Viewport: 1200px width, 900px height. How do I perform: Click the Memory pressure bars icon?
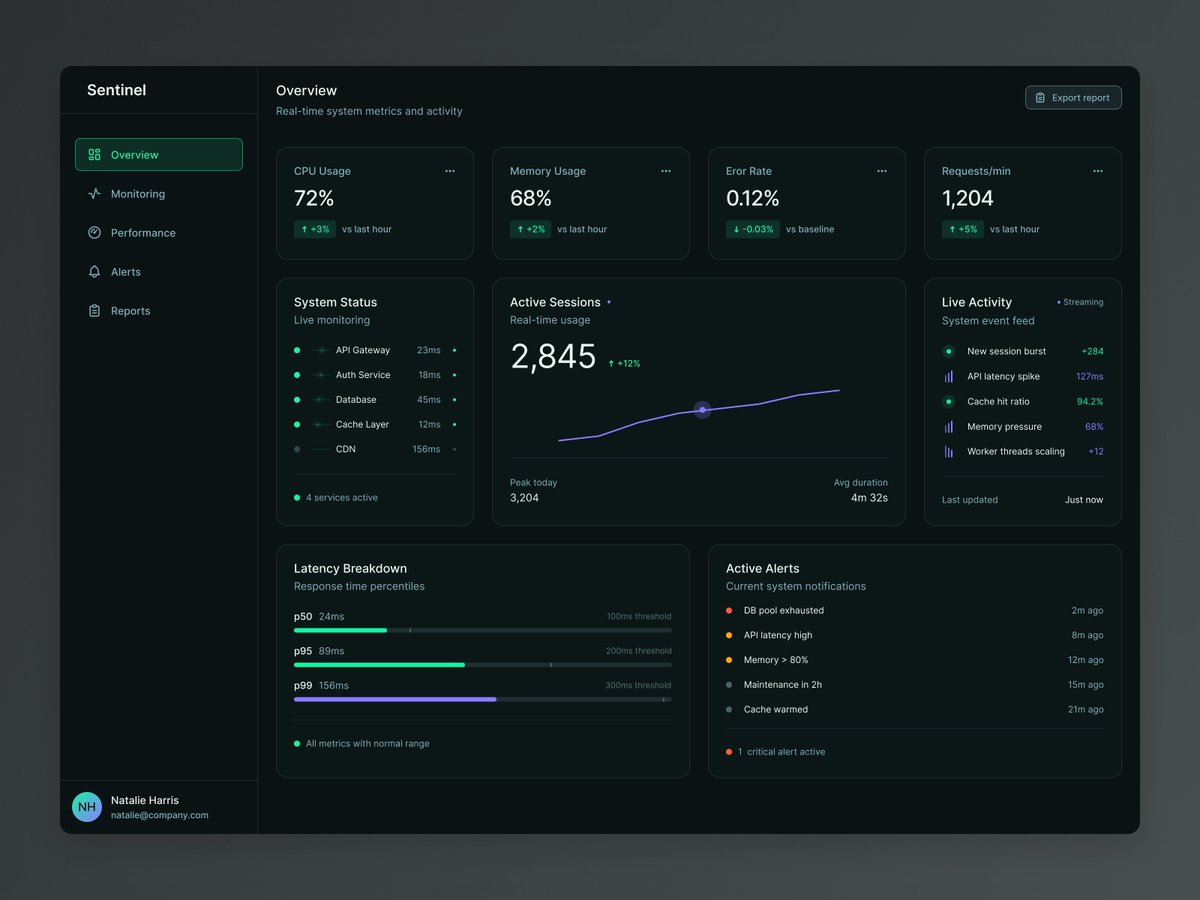[x=948, y=426]
